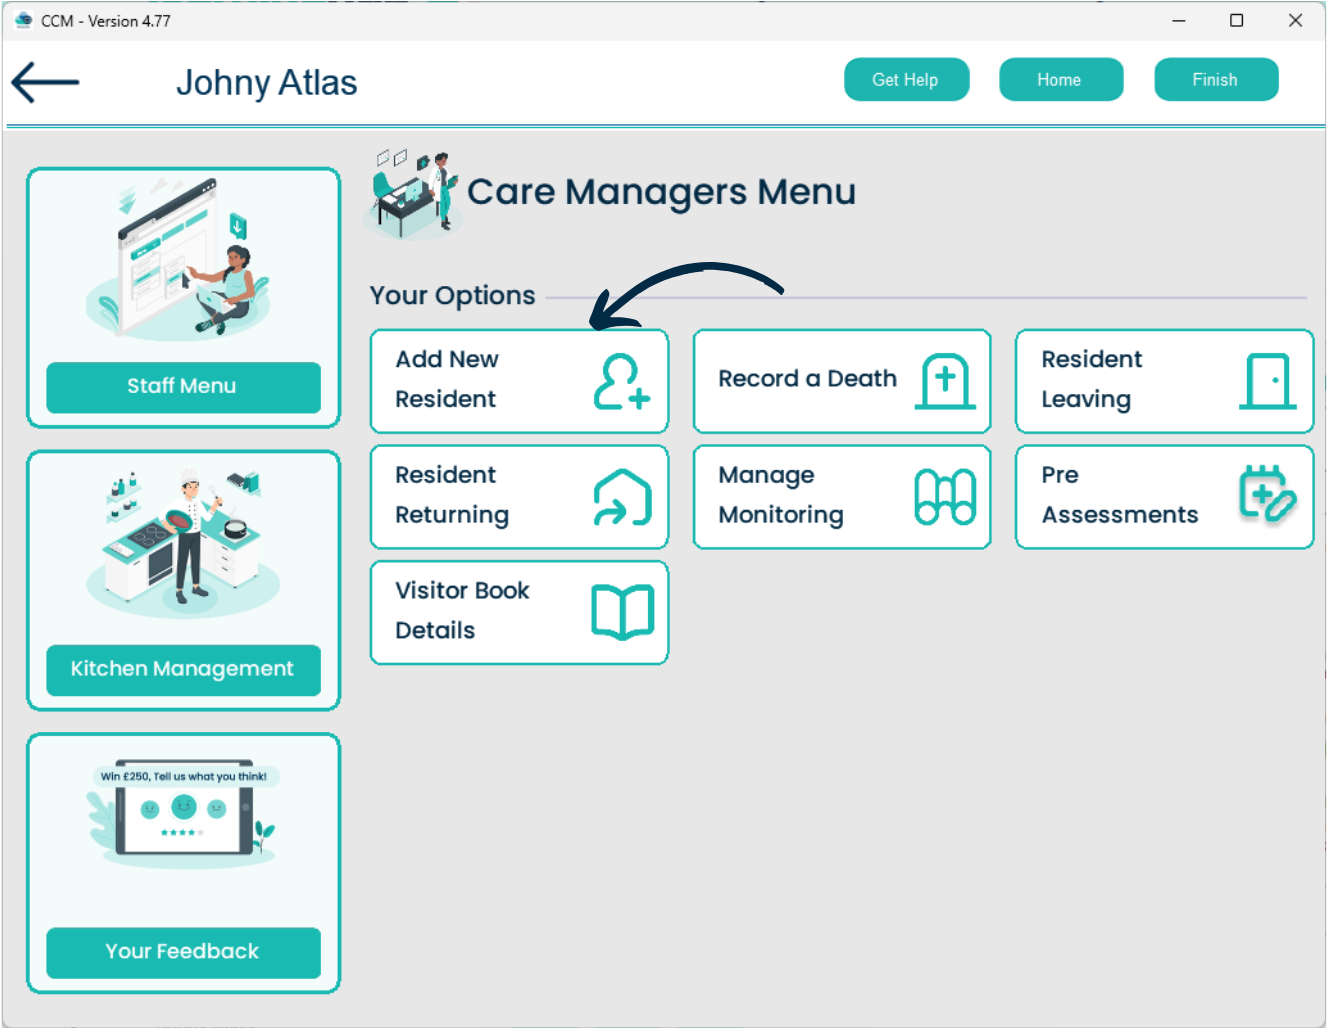
Task: Minimize the CCM window
Action: click(x=1179, y=20)
